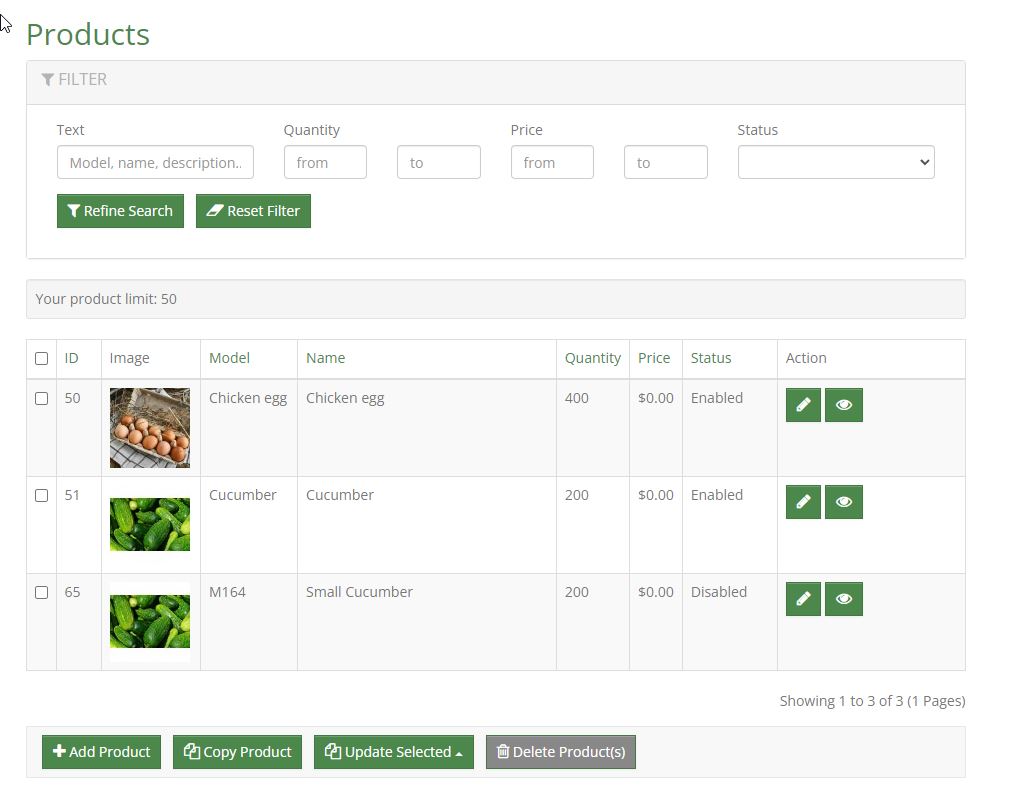This screenshot has height=804, width=1034.
Task: Edit Small Cucumber using pencil icon
Action: click(x=803, y=599)
